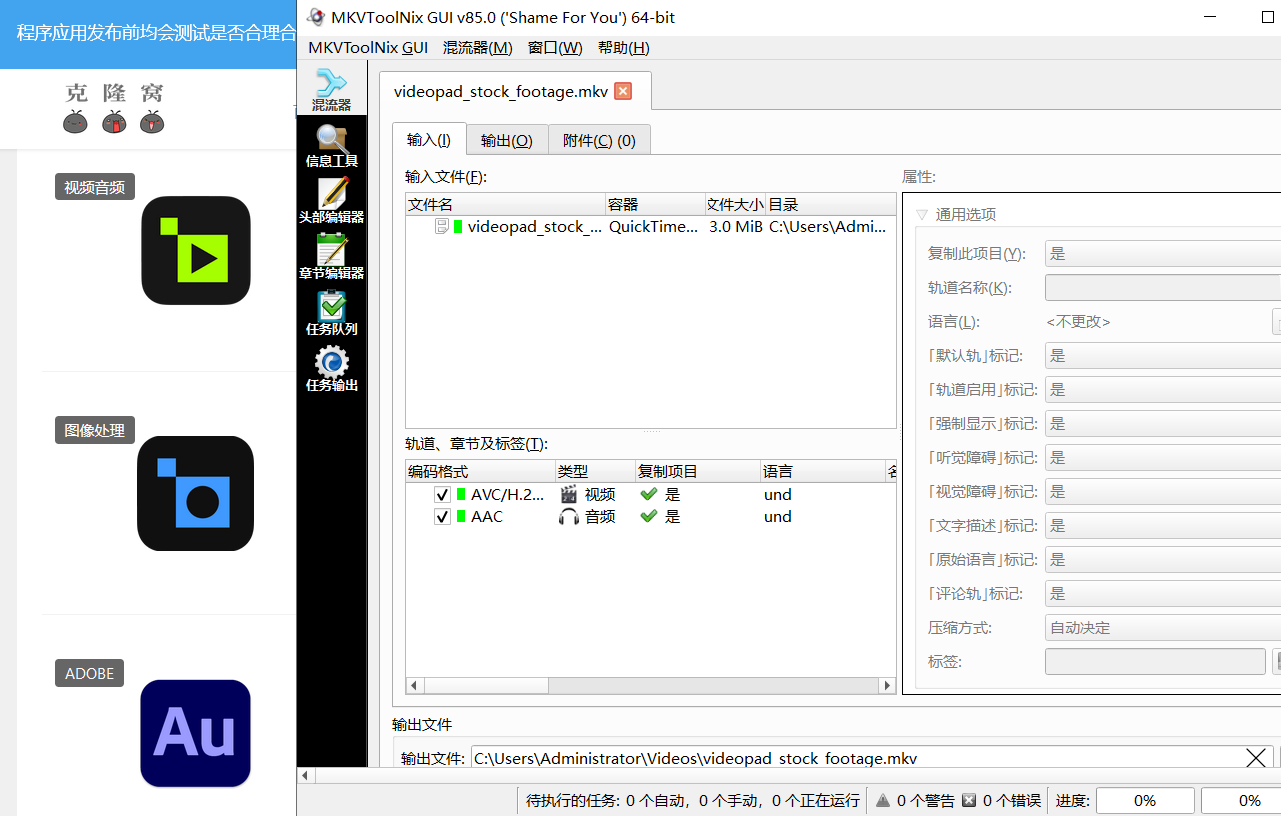The image size is (1281, 816).
Task: Click the MKVToolNix title bar app icon
Action: pyautogui.click(x=316, y=17)
